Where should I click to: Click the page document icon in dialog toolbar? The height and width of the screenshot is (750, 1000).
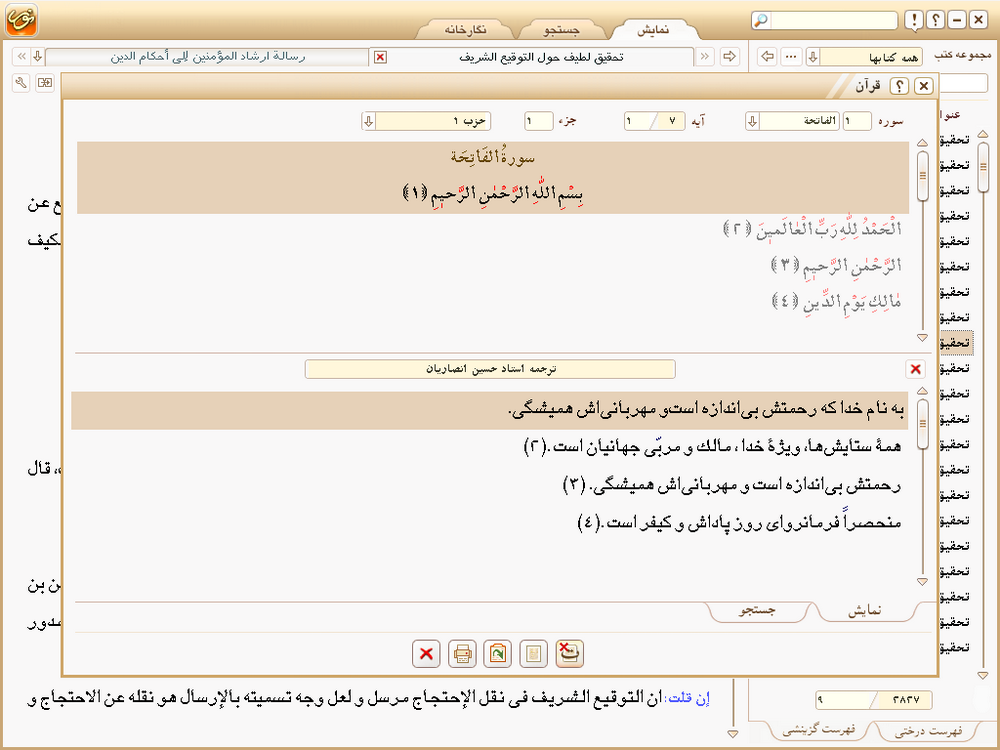tap(533, 654)
